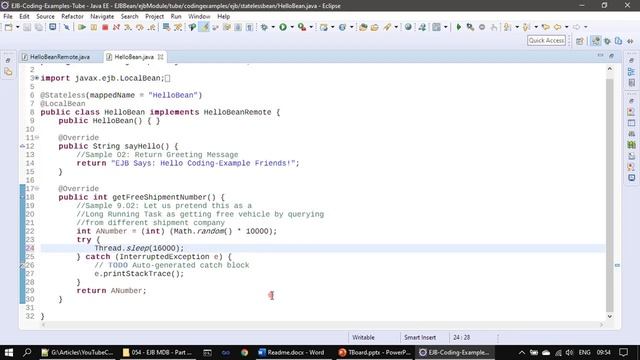This screenshot has height=360, width=640.
Task: Click the editor horizontal scrollbar
Action: click(322, 325)
